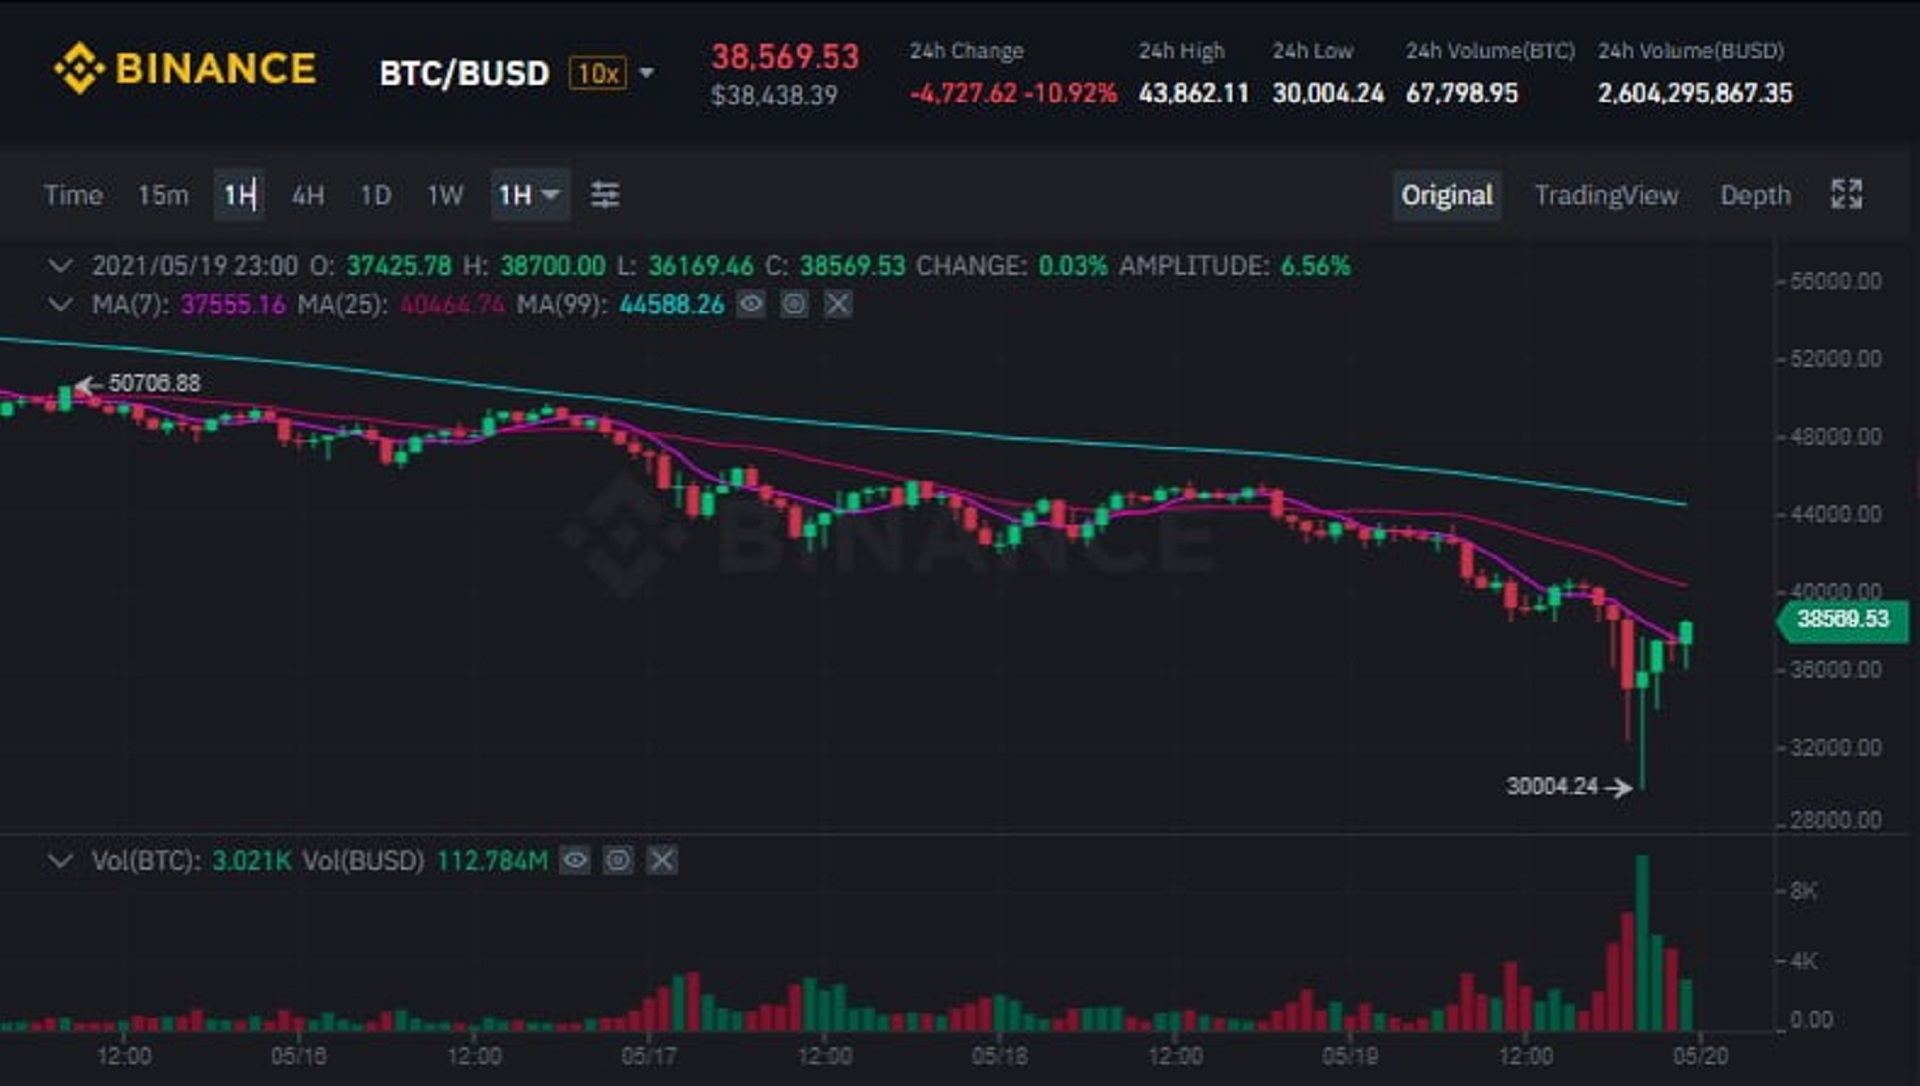Open the BTC/BUSD pair dropdown arrow
The height and width of the screenshot is (1086, 1920).
647,73
